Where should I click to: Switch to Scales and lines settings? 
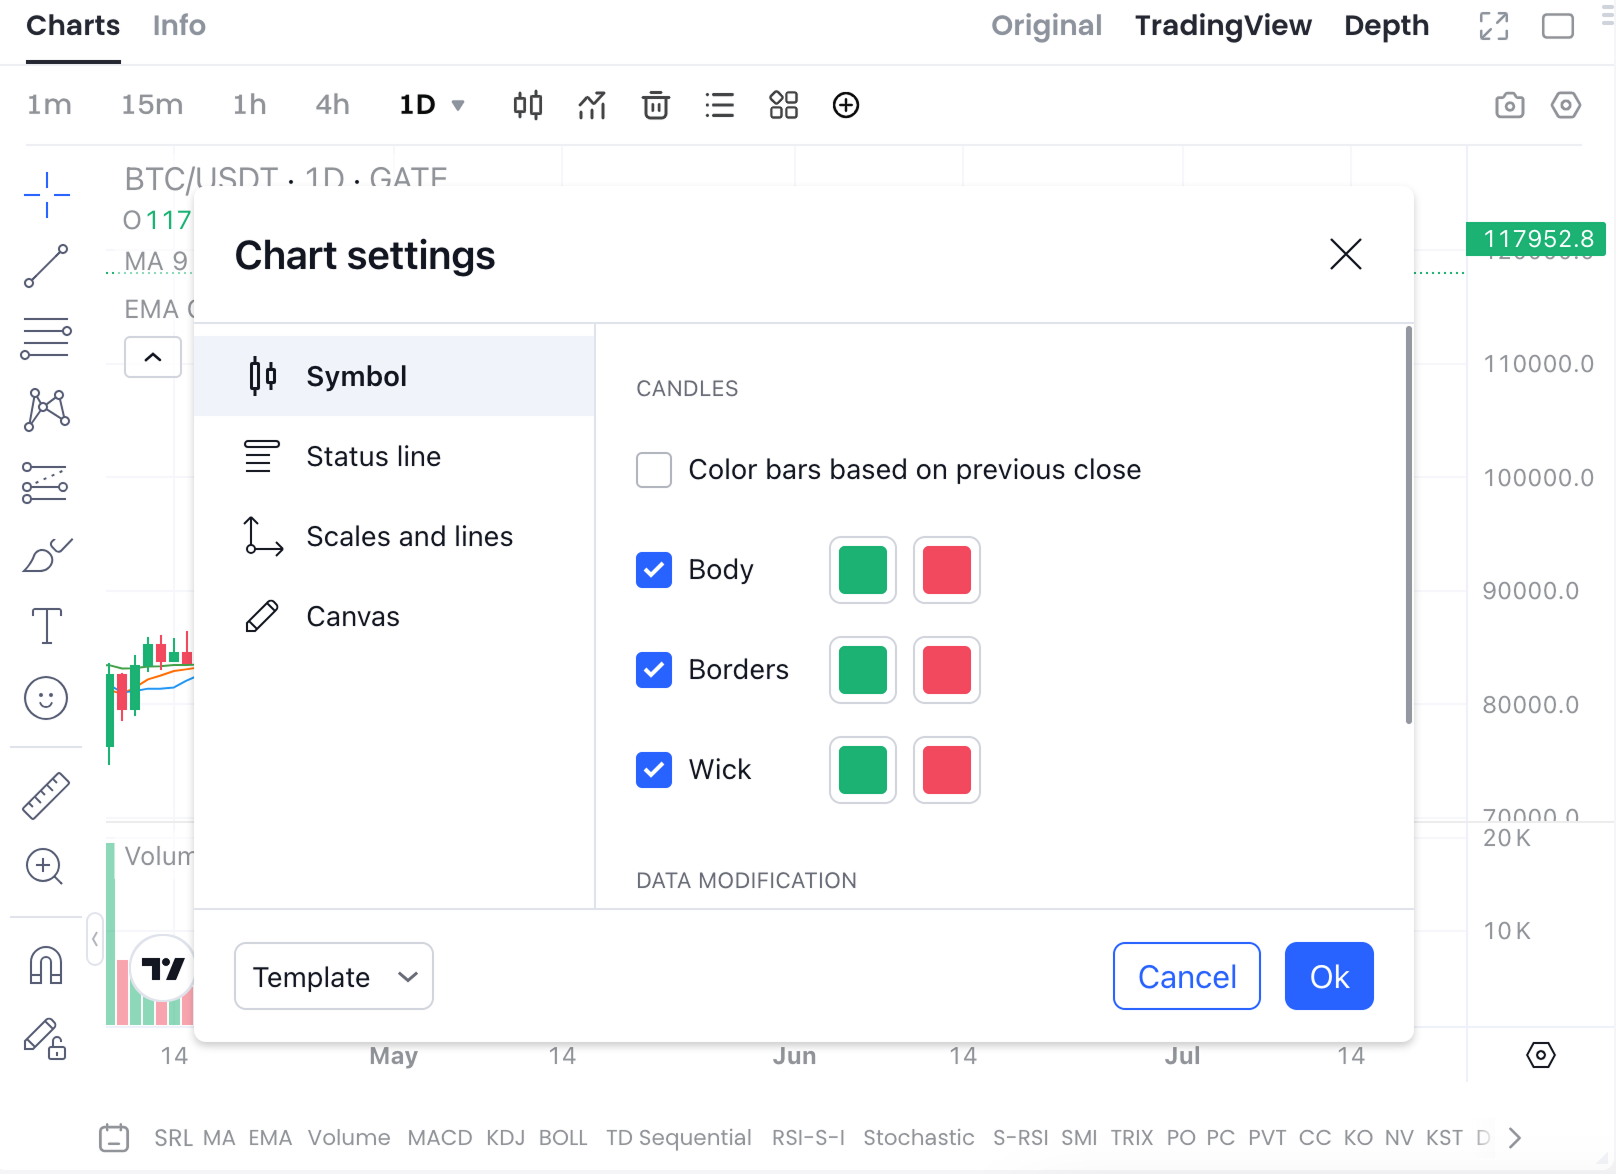409,537
